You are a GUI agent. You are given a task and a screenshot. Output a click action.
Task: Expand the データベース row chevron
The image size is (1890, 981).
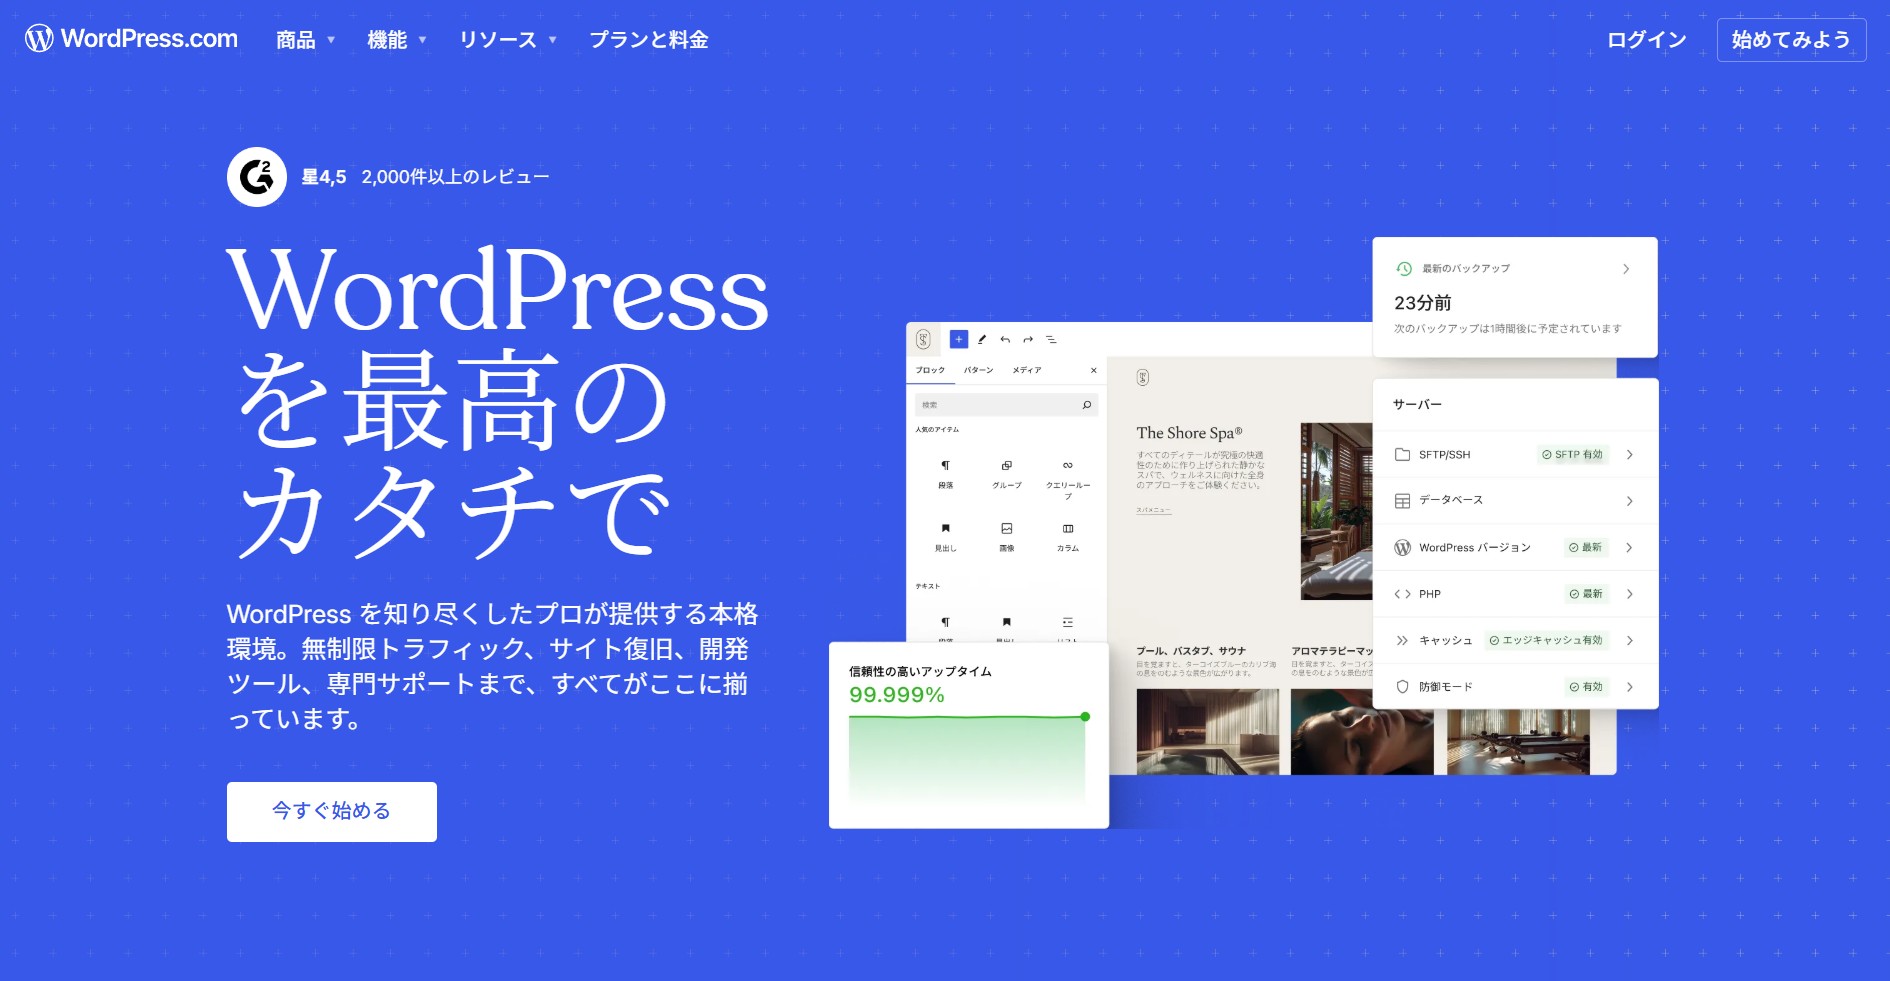click(x=1630, y=501)
